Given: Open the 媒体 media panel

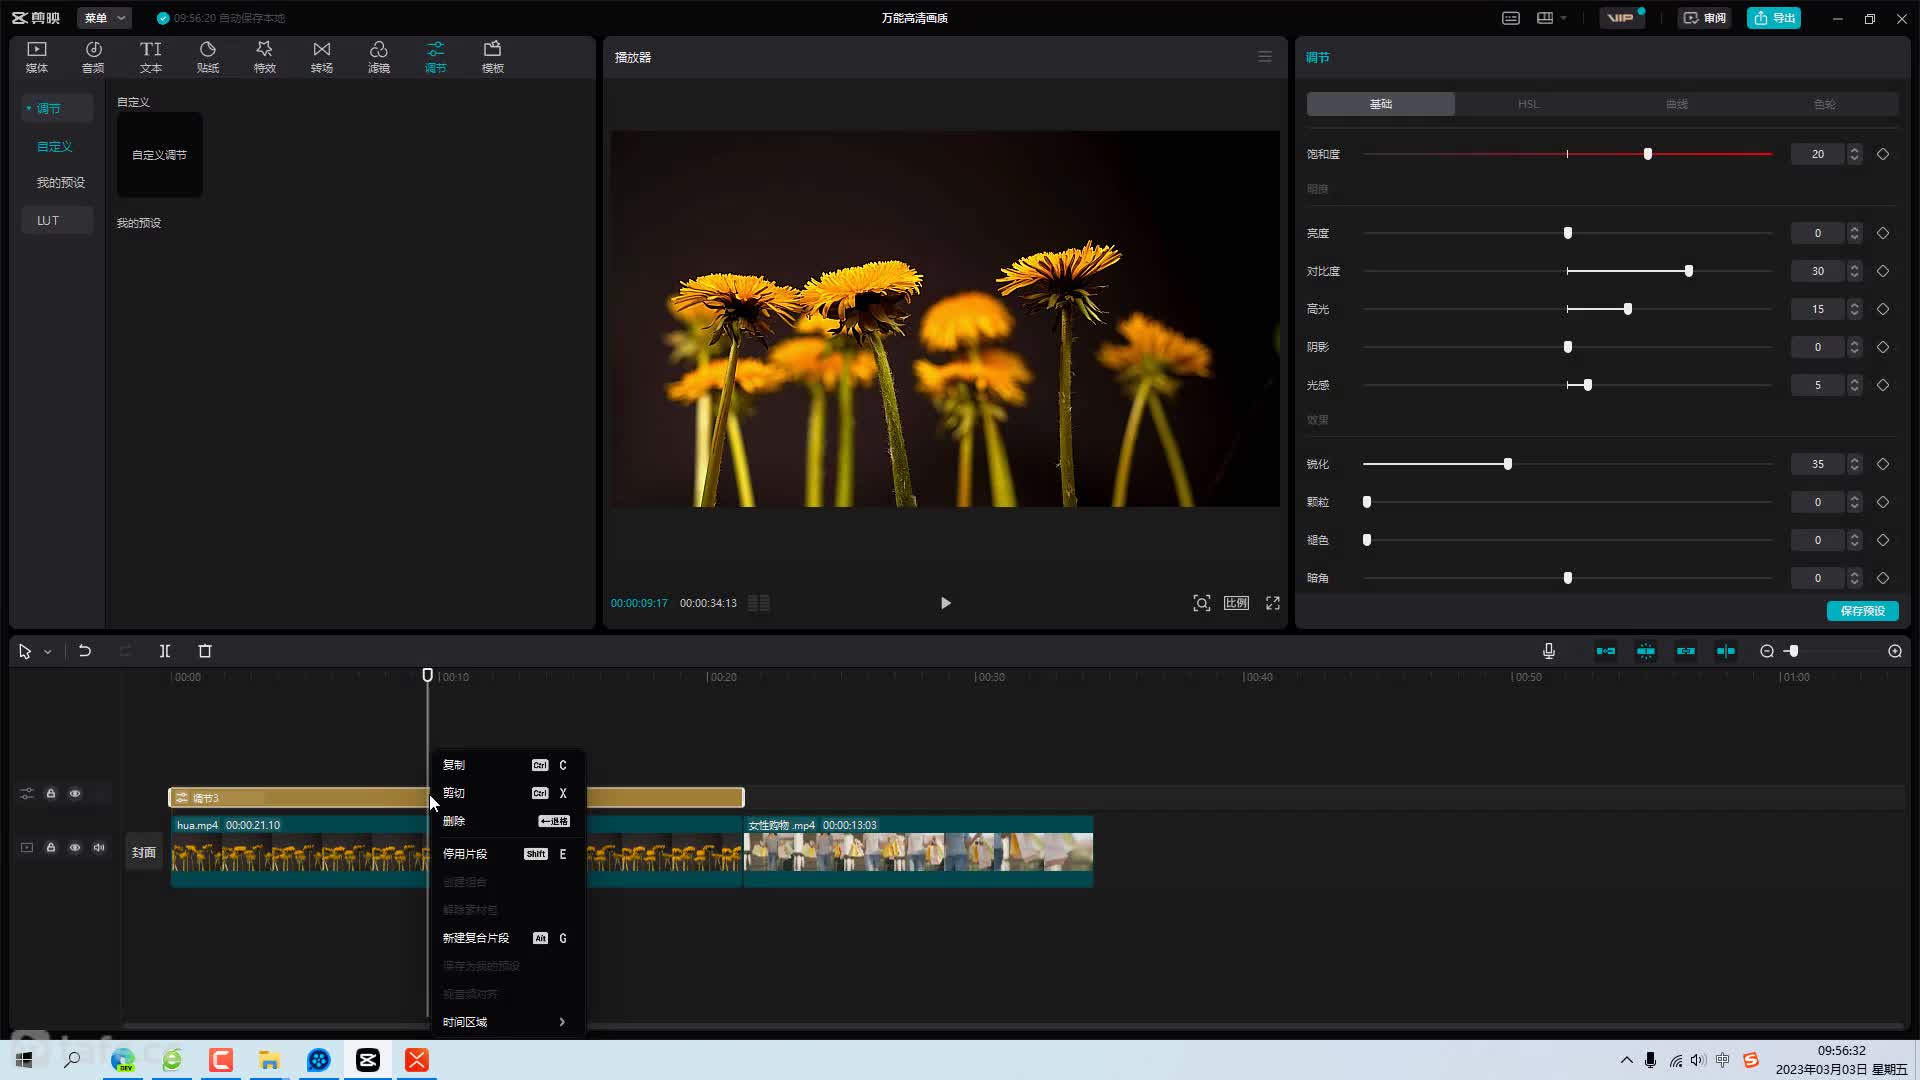Looking at the screenshot, I should 37,57.
